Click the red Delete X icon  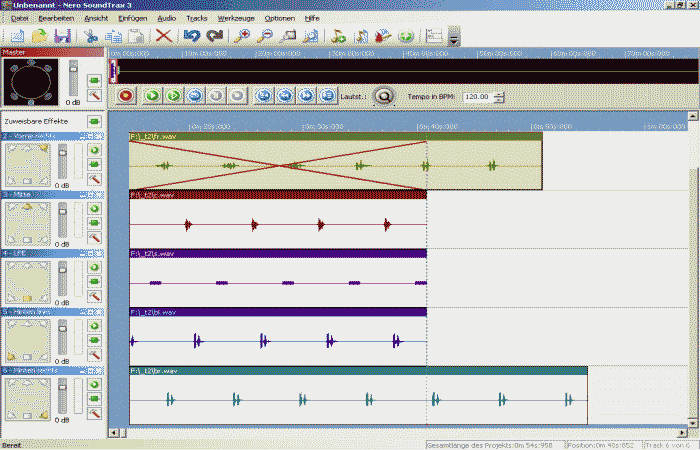[x=163, y=36]
